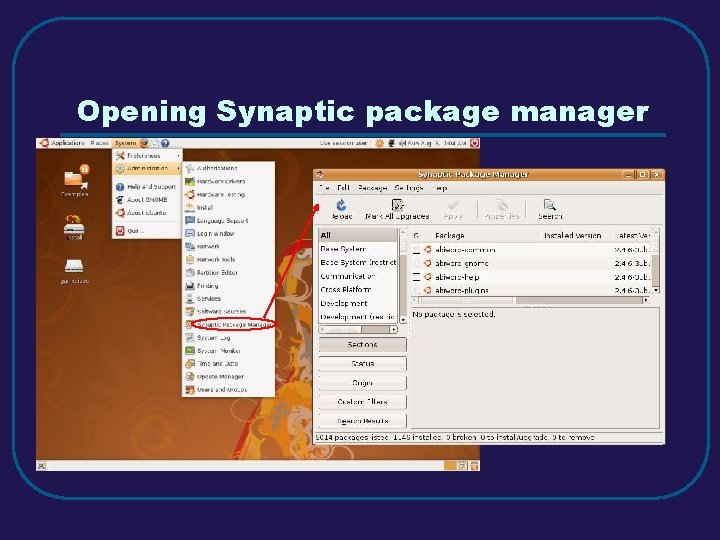Click the trash icon in the bottom panel
The image size is (720, 540).
[474, 466]
